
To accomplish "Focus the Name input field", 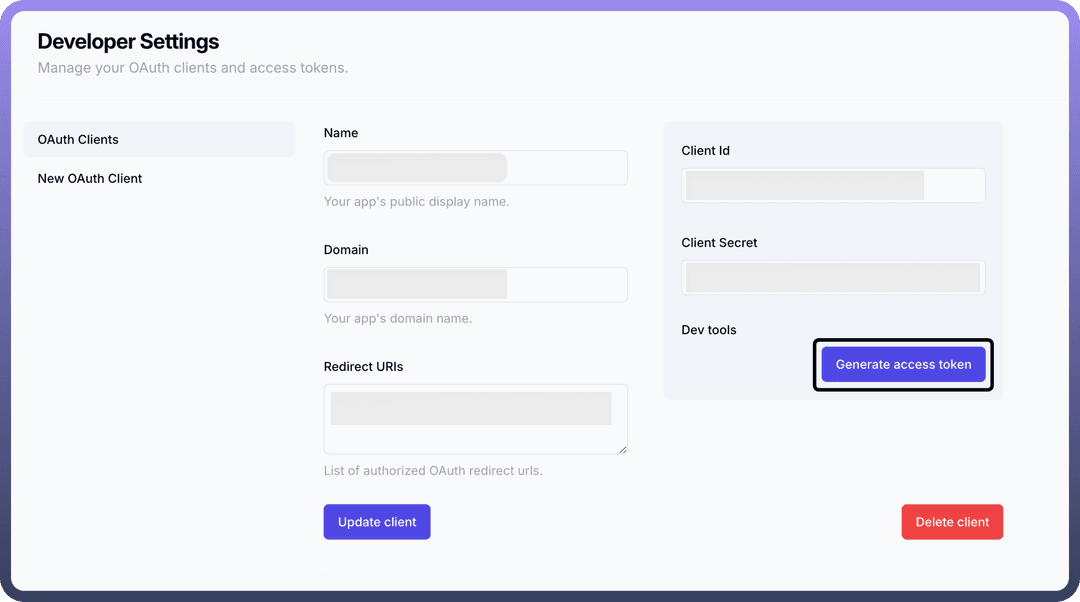I will (475, 168).
